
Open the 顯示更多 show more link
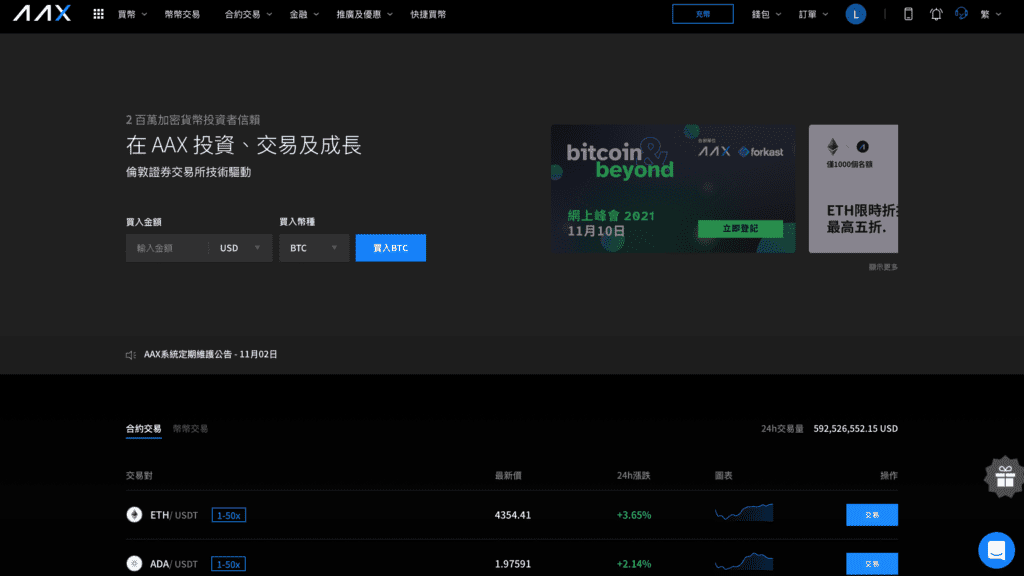(x=883, y=267)
